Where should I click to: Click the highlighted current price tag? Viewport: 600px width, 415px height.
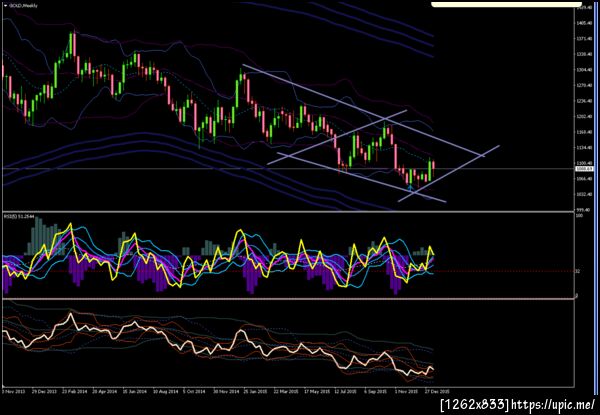(x=585, y=168)
